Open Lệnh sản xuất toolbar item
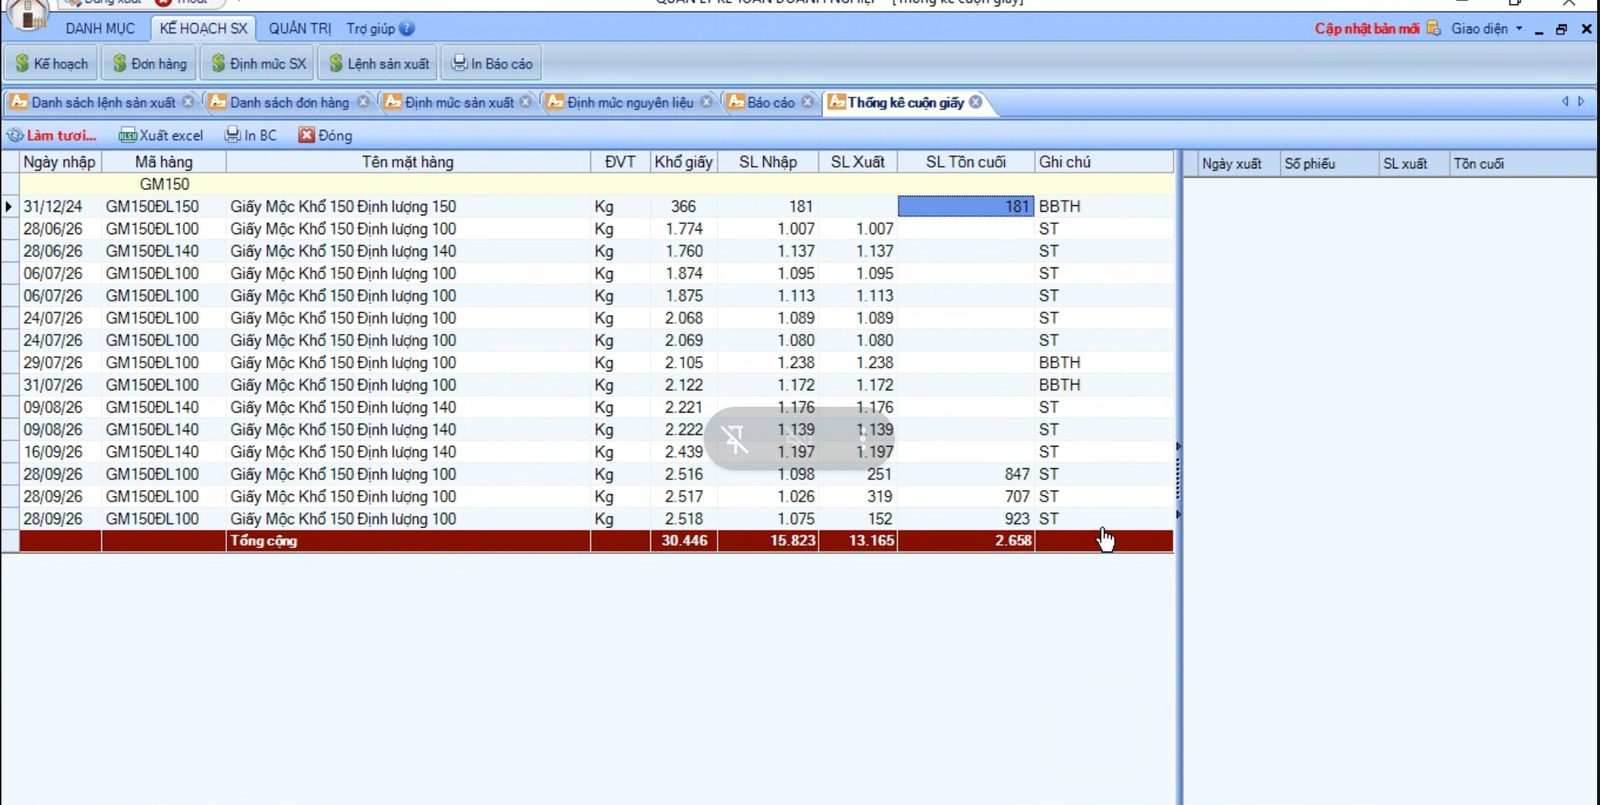The image size is (1600, 805). (378, 63)
